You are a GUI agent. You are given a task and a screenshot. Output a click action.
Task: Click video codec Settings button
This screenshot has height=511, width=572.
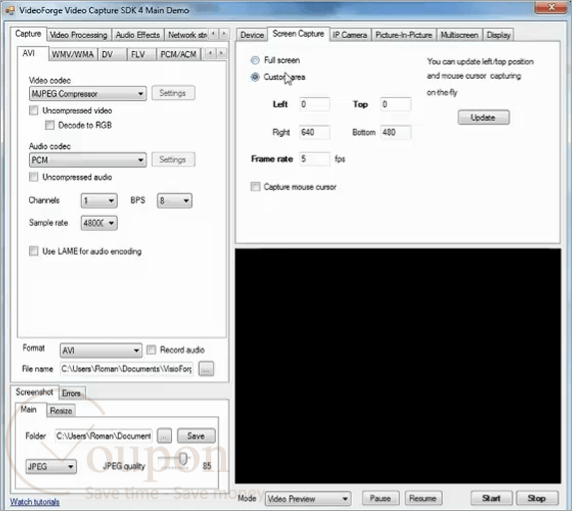pyautogui.click(x=173, y=93)
